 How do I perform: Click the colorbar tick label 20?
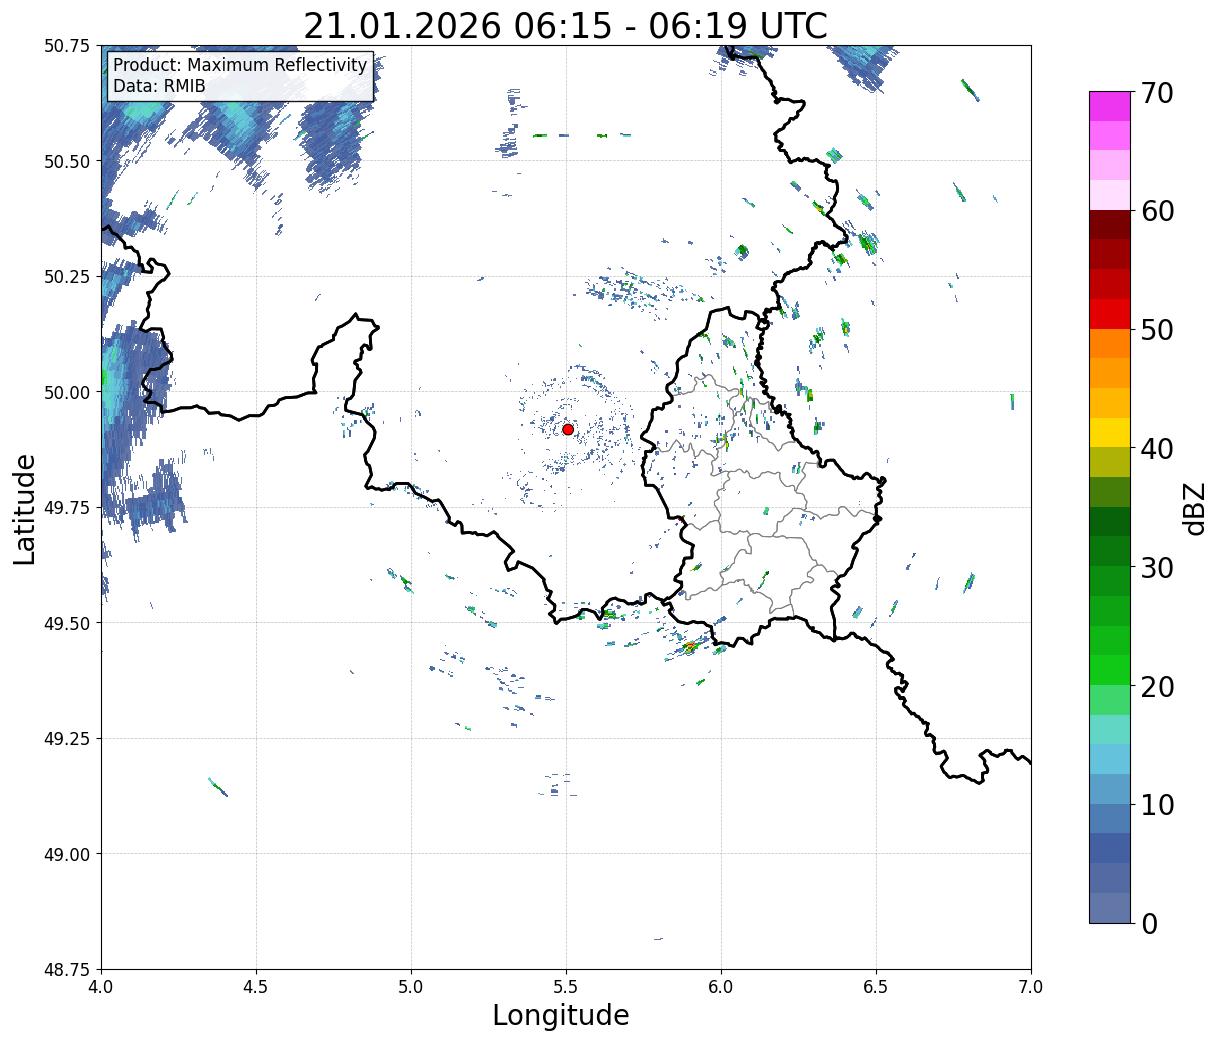pos(1157,686)
